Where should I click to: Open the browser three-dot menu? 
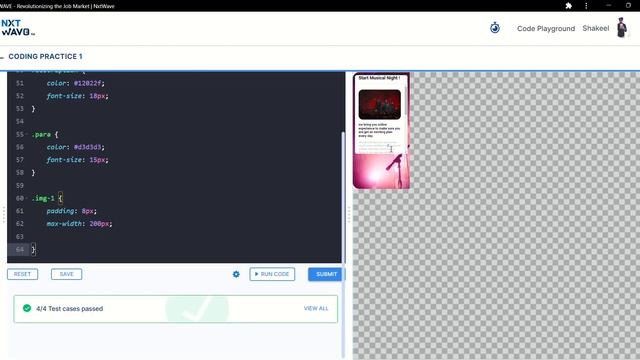click(586, 6)
